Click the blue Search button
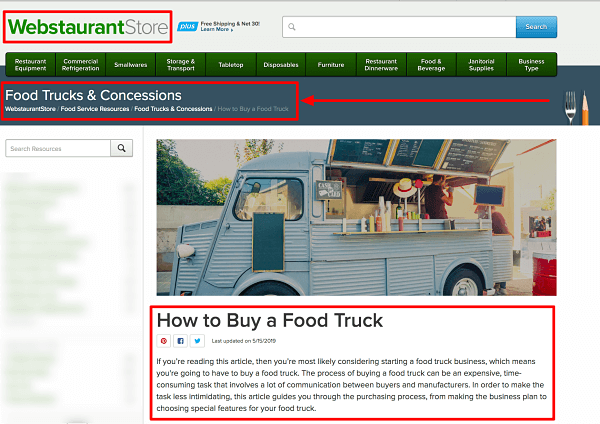Screen dimensions: 600x424 pos(536,27)
